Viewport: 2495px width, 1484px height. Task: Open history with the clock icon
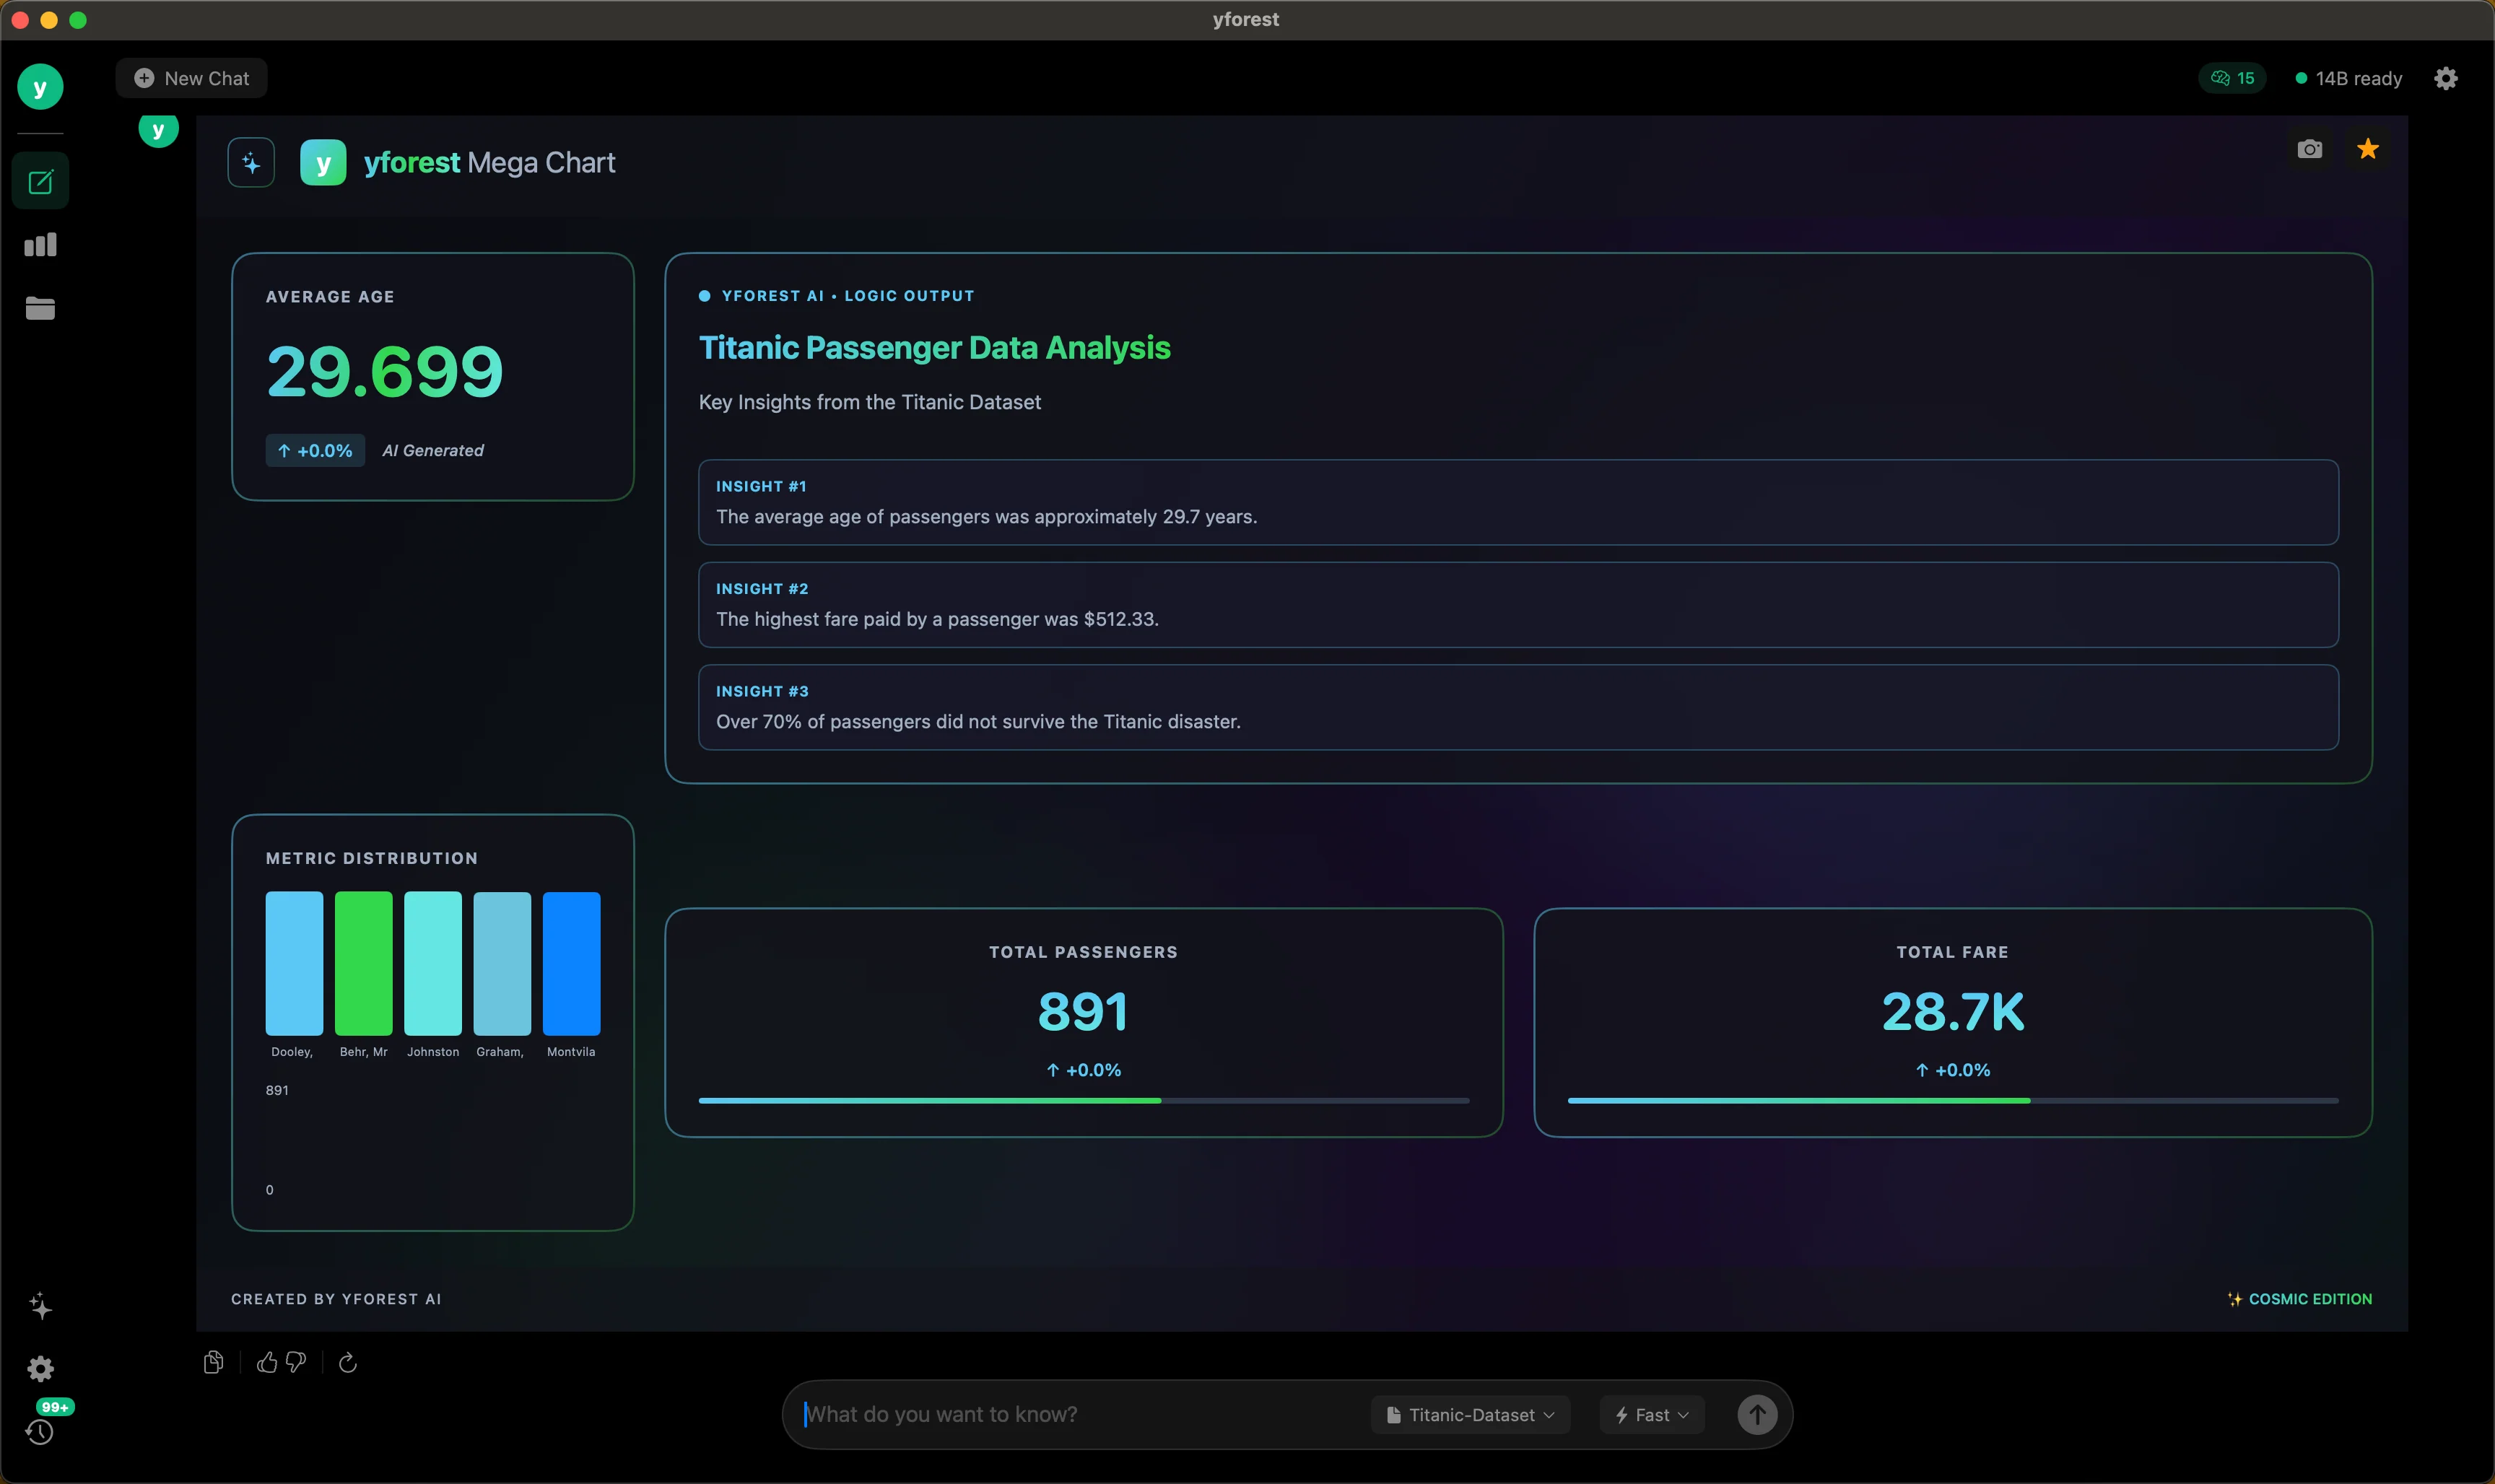coord(40,1432)
